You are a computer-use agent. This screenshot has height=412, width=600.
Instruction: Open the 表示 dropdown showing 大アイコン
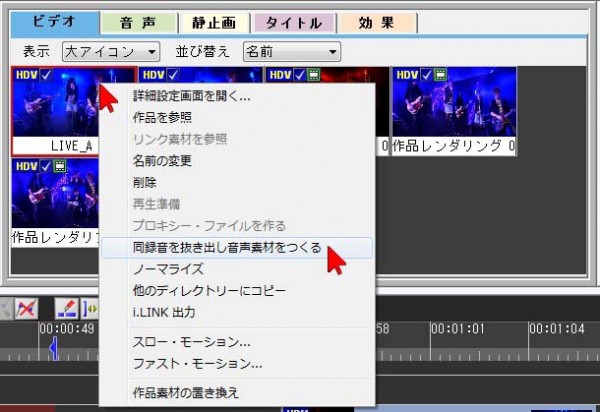(x=110, y=50)
